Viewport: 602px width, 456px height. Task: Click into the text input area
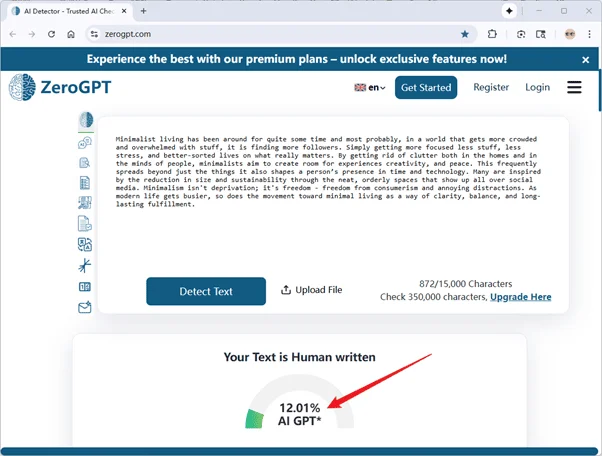coord(328,200)
